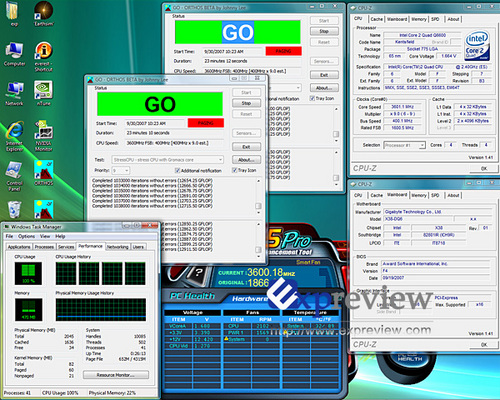Click the question mark help icon in EasyTune

(198, 273)
